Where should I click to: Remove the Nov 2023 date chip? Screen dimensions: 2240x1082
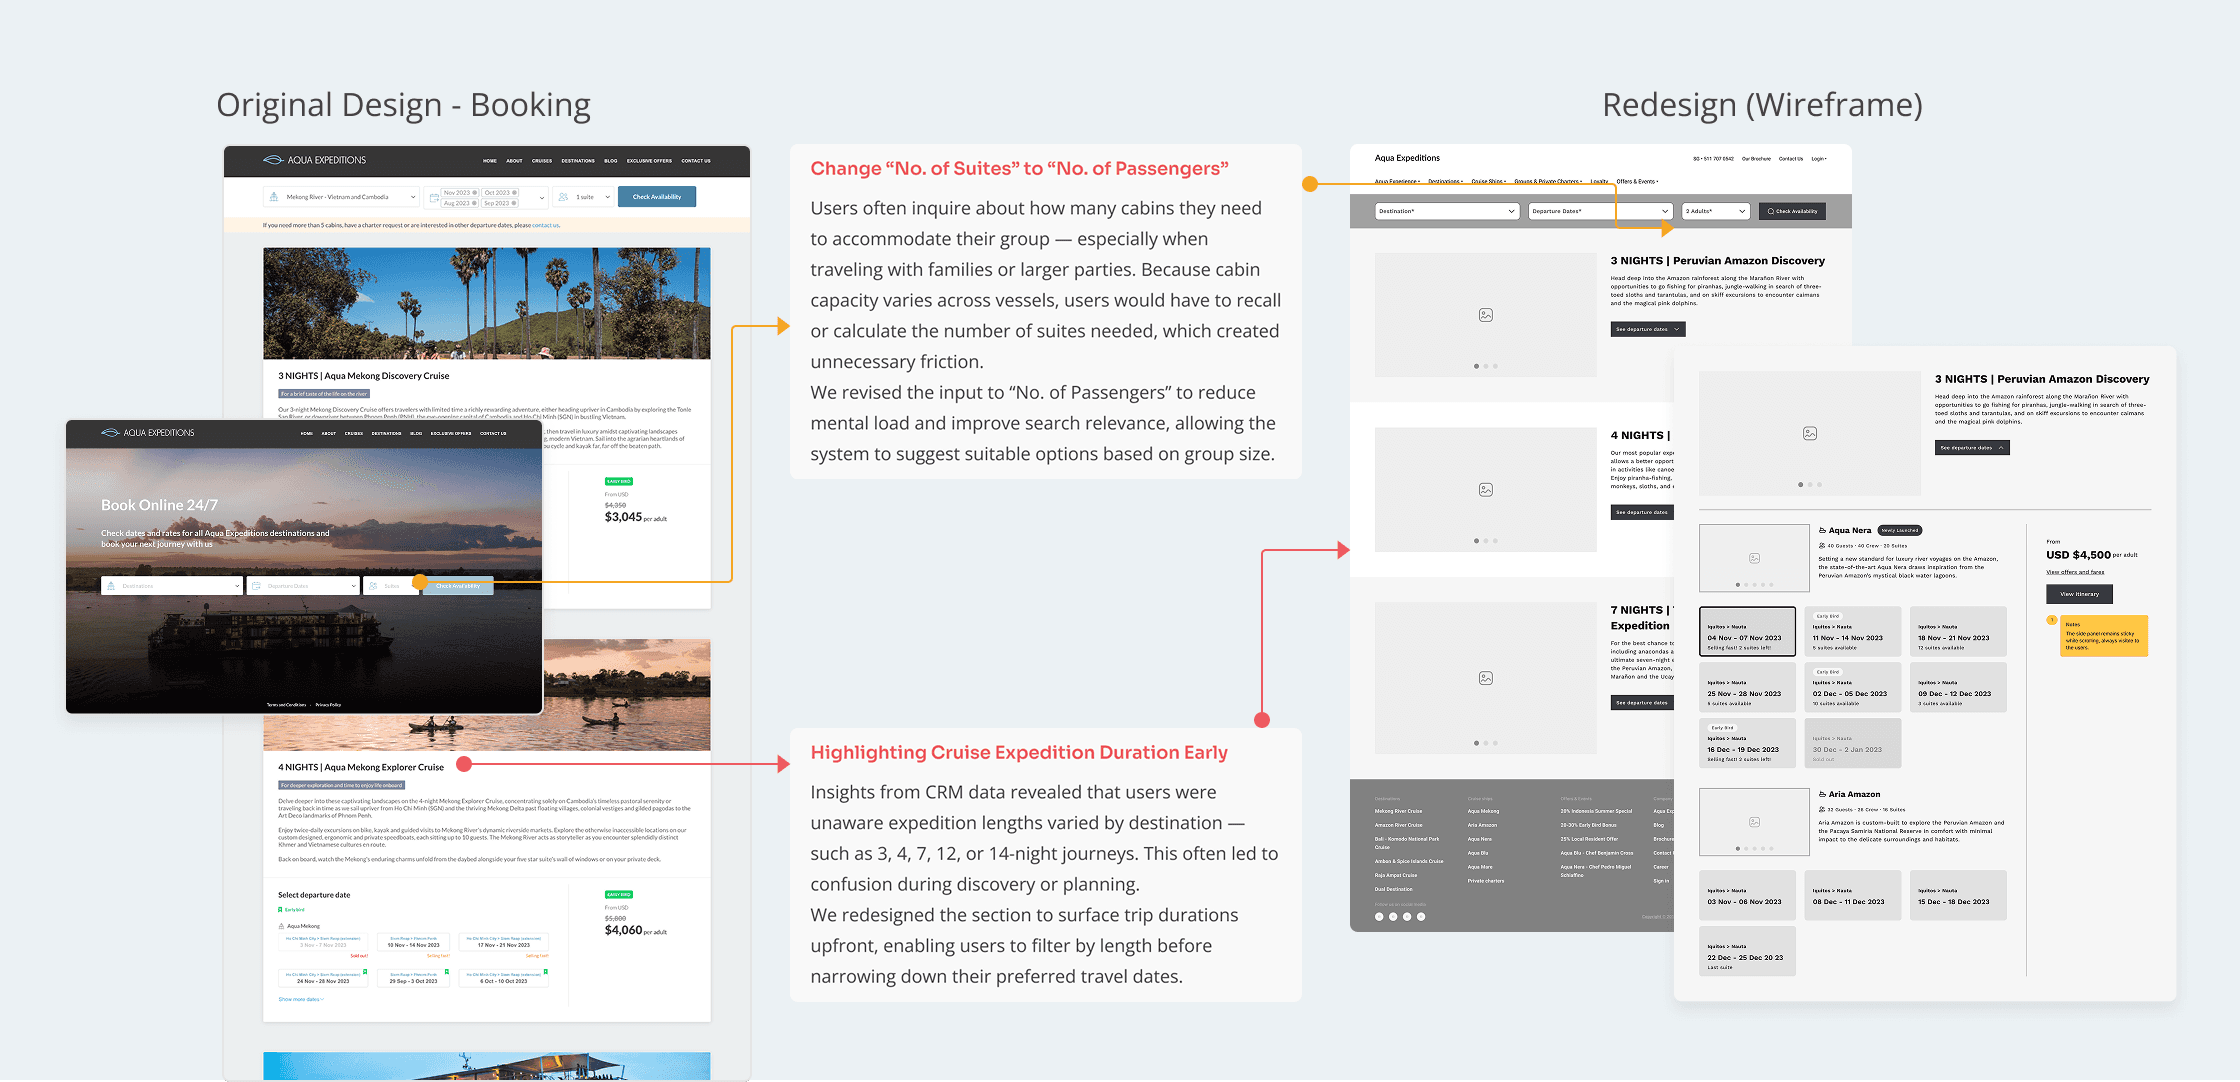(474, 192)
